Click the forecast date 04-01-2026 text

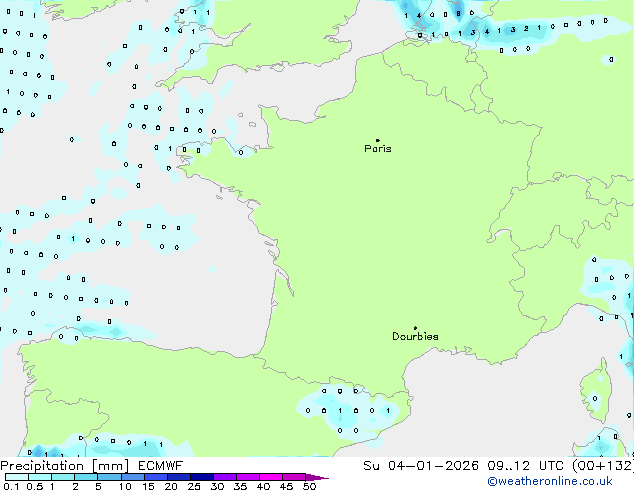(x=433, y=466)
